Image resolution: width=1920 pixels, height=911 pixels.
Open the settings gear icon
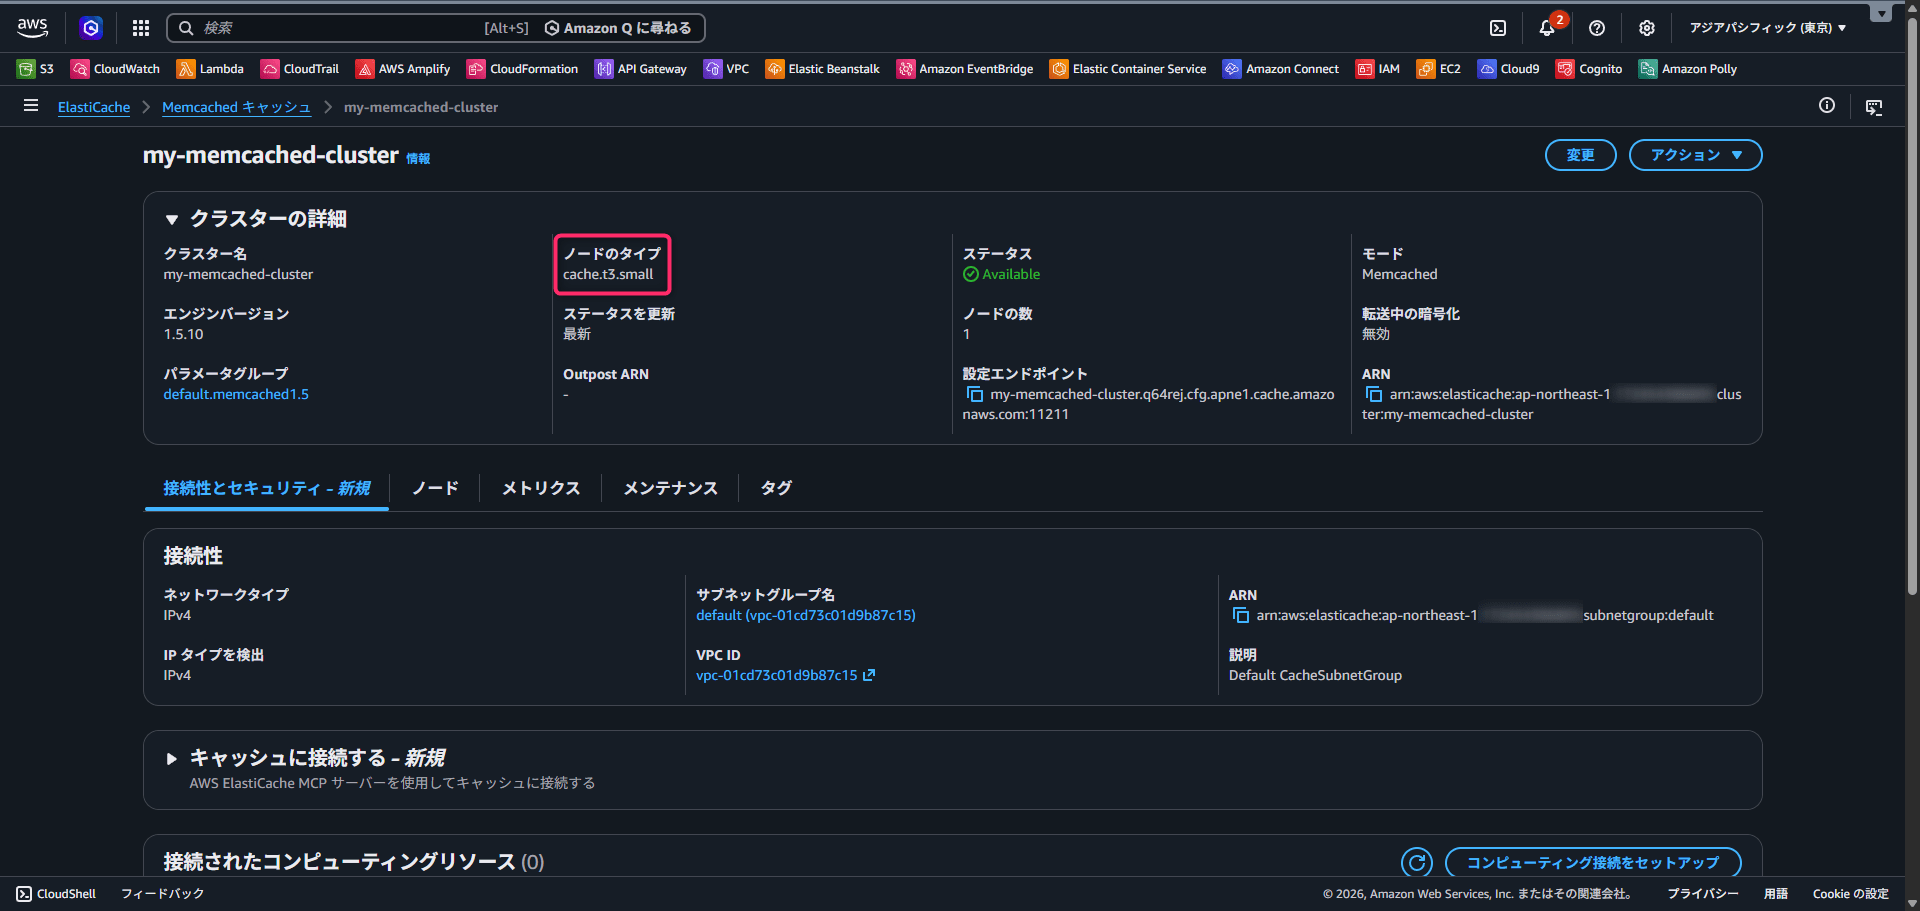(1647, 28)
